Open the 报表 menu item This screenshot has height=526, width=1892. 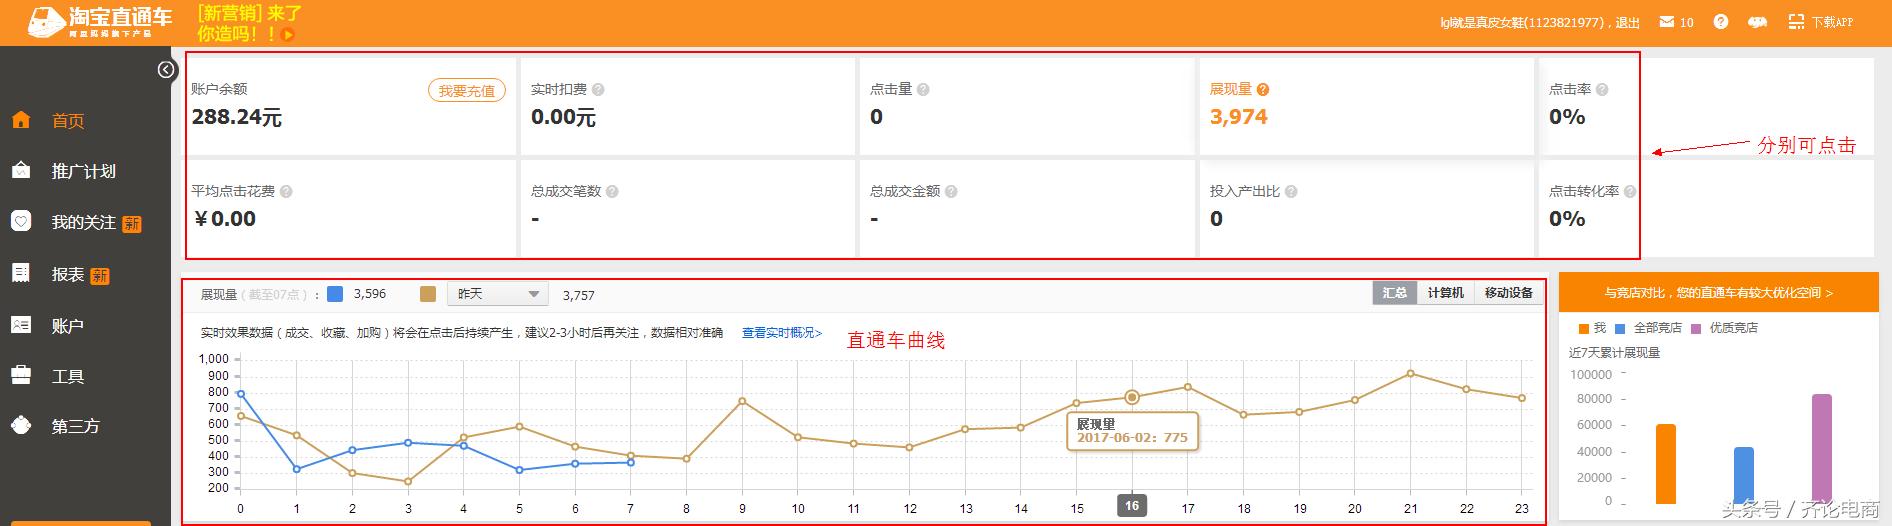click(68, 274)
